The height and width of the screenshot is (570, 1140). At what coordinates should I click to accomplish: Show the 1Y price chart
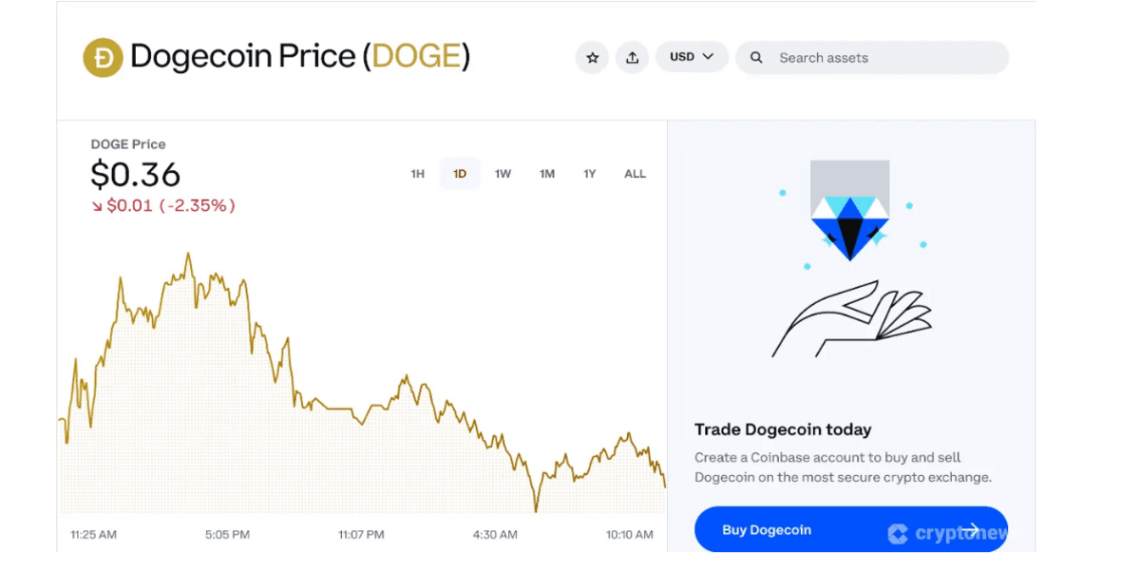tap(590, 174)
